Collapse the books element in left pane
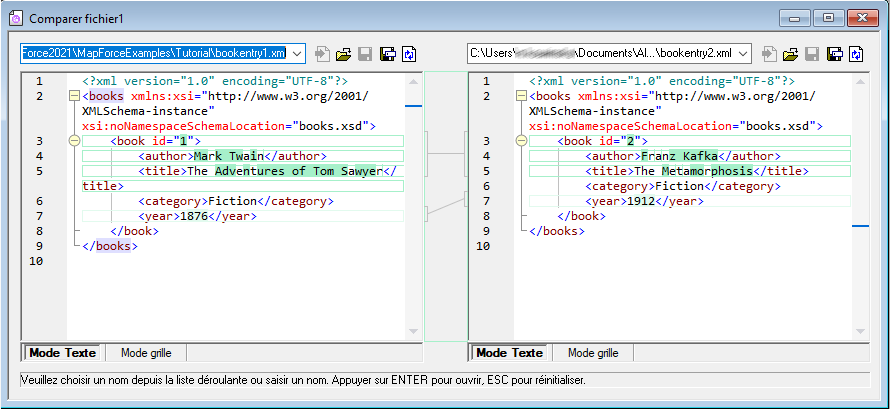The height and width of the screenshot is (409, 890). coord(73,96)
